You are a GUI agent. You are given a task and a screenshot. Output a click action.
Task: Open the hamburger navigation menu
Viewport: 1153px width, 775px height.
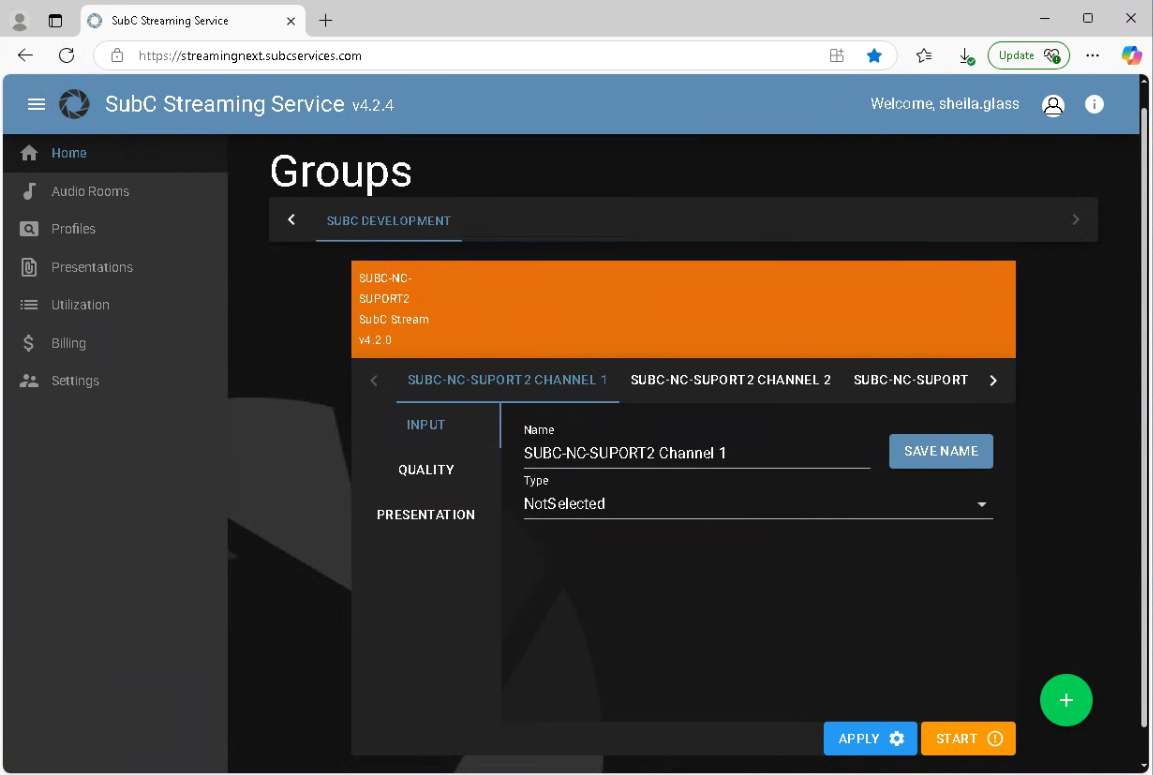point(37,104)
